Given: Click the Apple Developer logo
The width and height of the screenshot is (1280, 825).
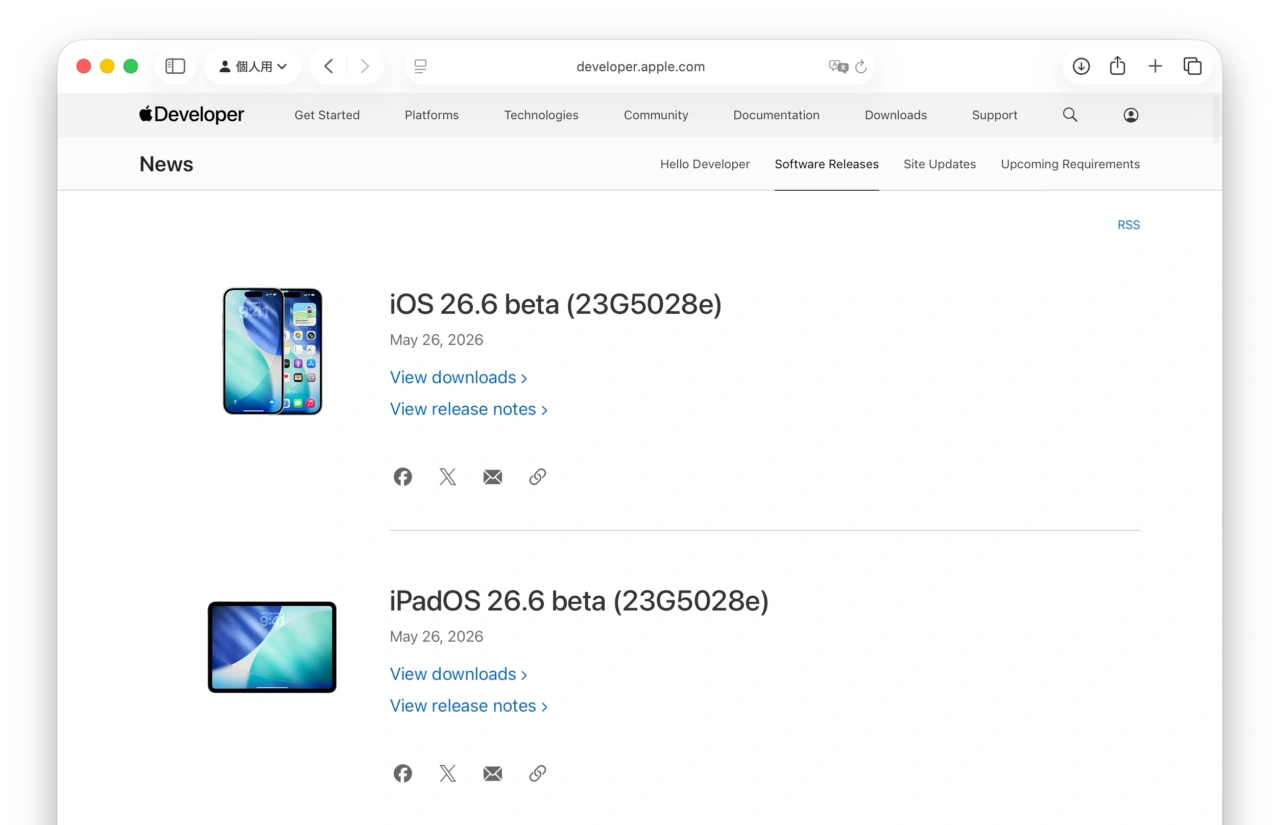Looking at the screenshot, I should pos(191,115).
